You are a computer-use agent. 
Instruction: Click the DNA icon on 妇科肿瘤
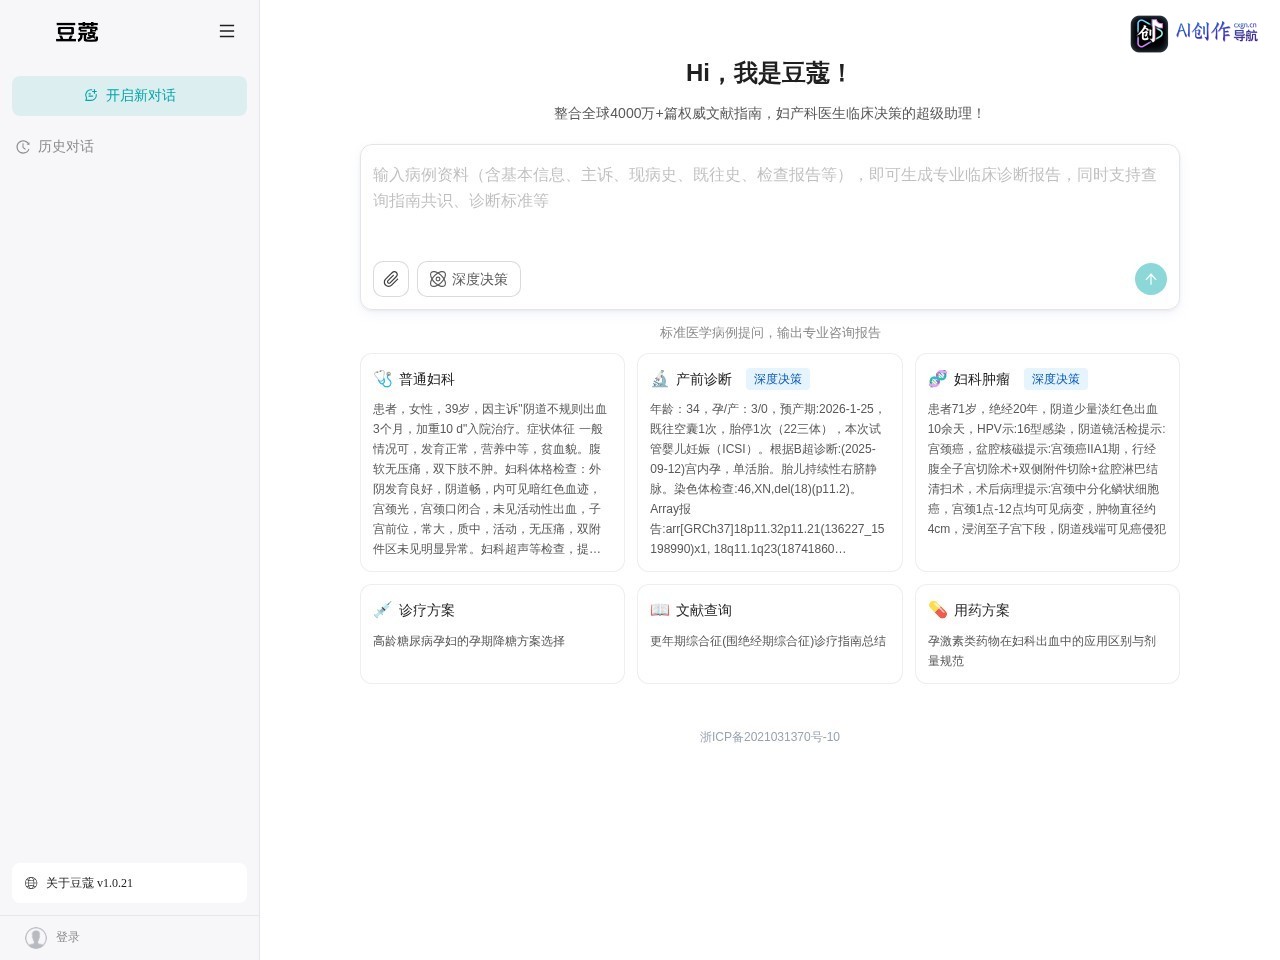937,379
